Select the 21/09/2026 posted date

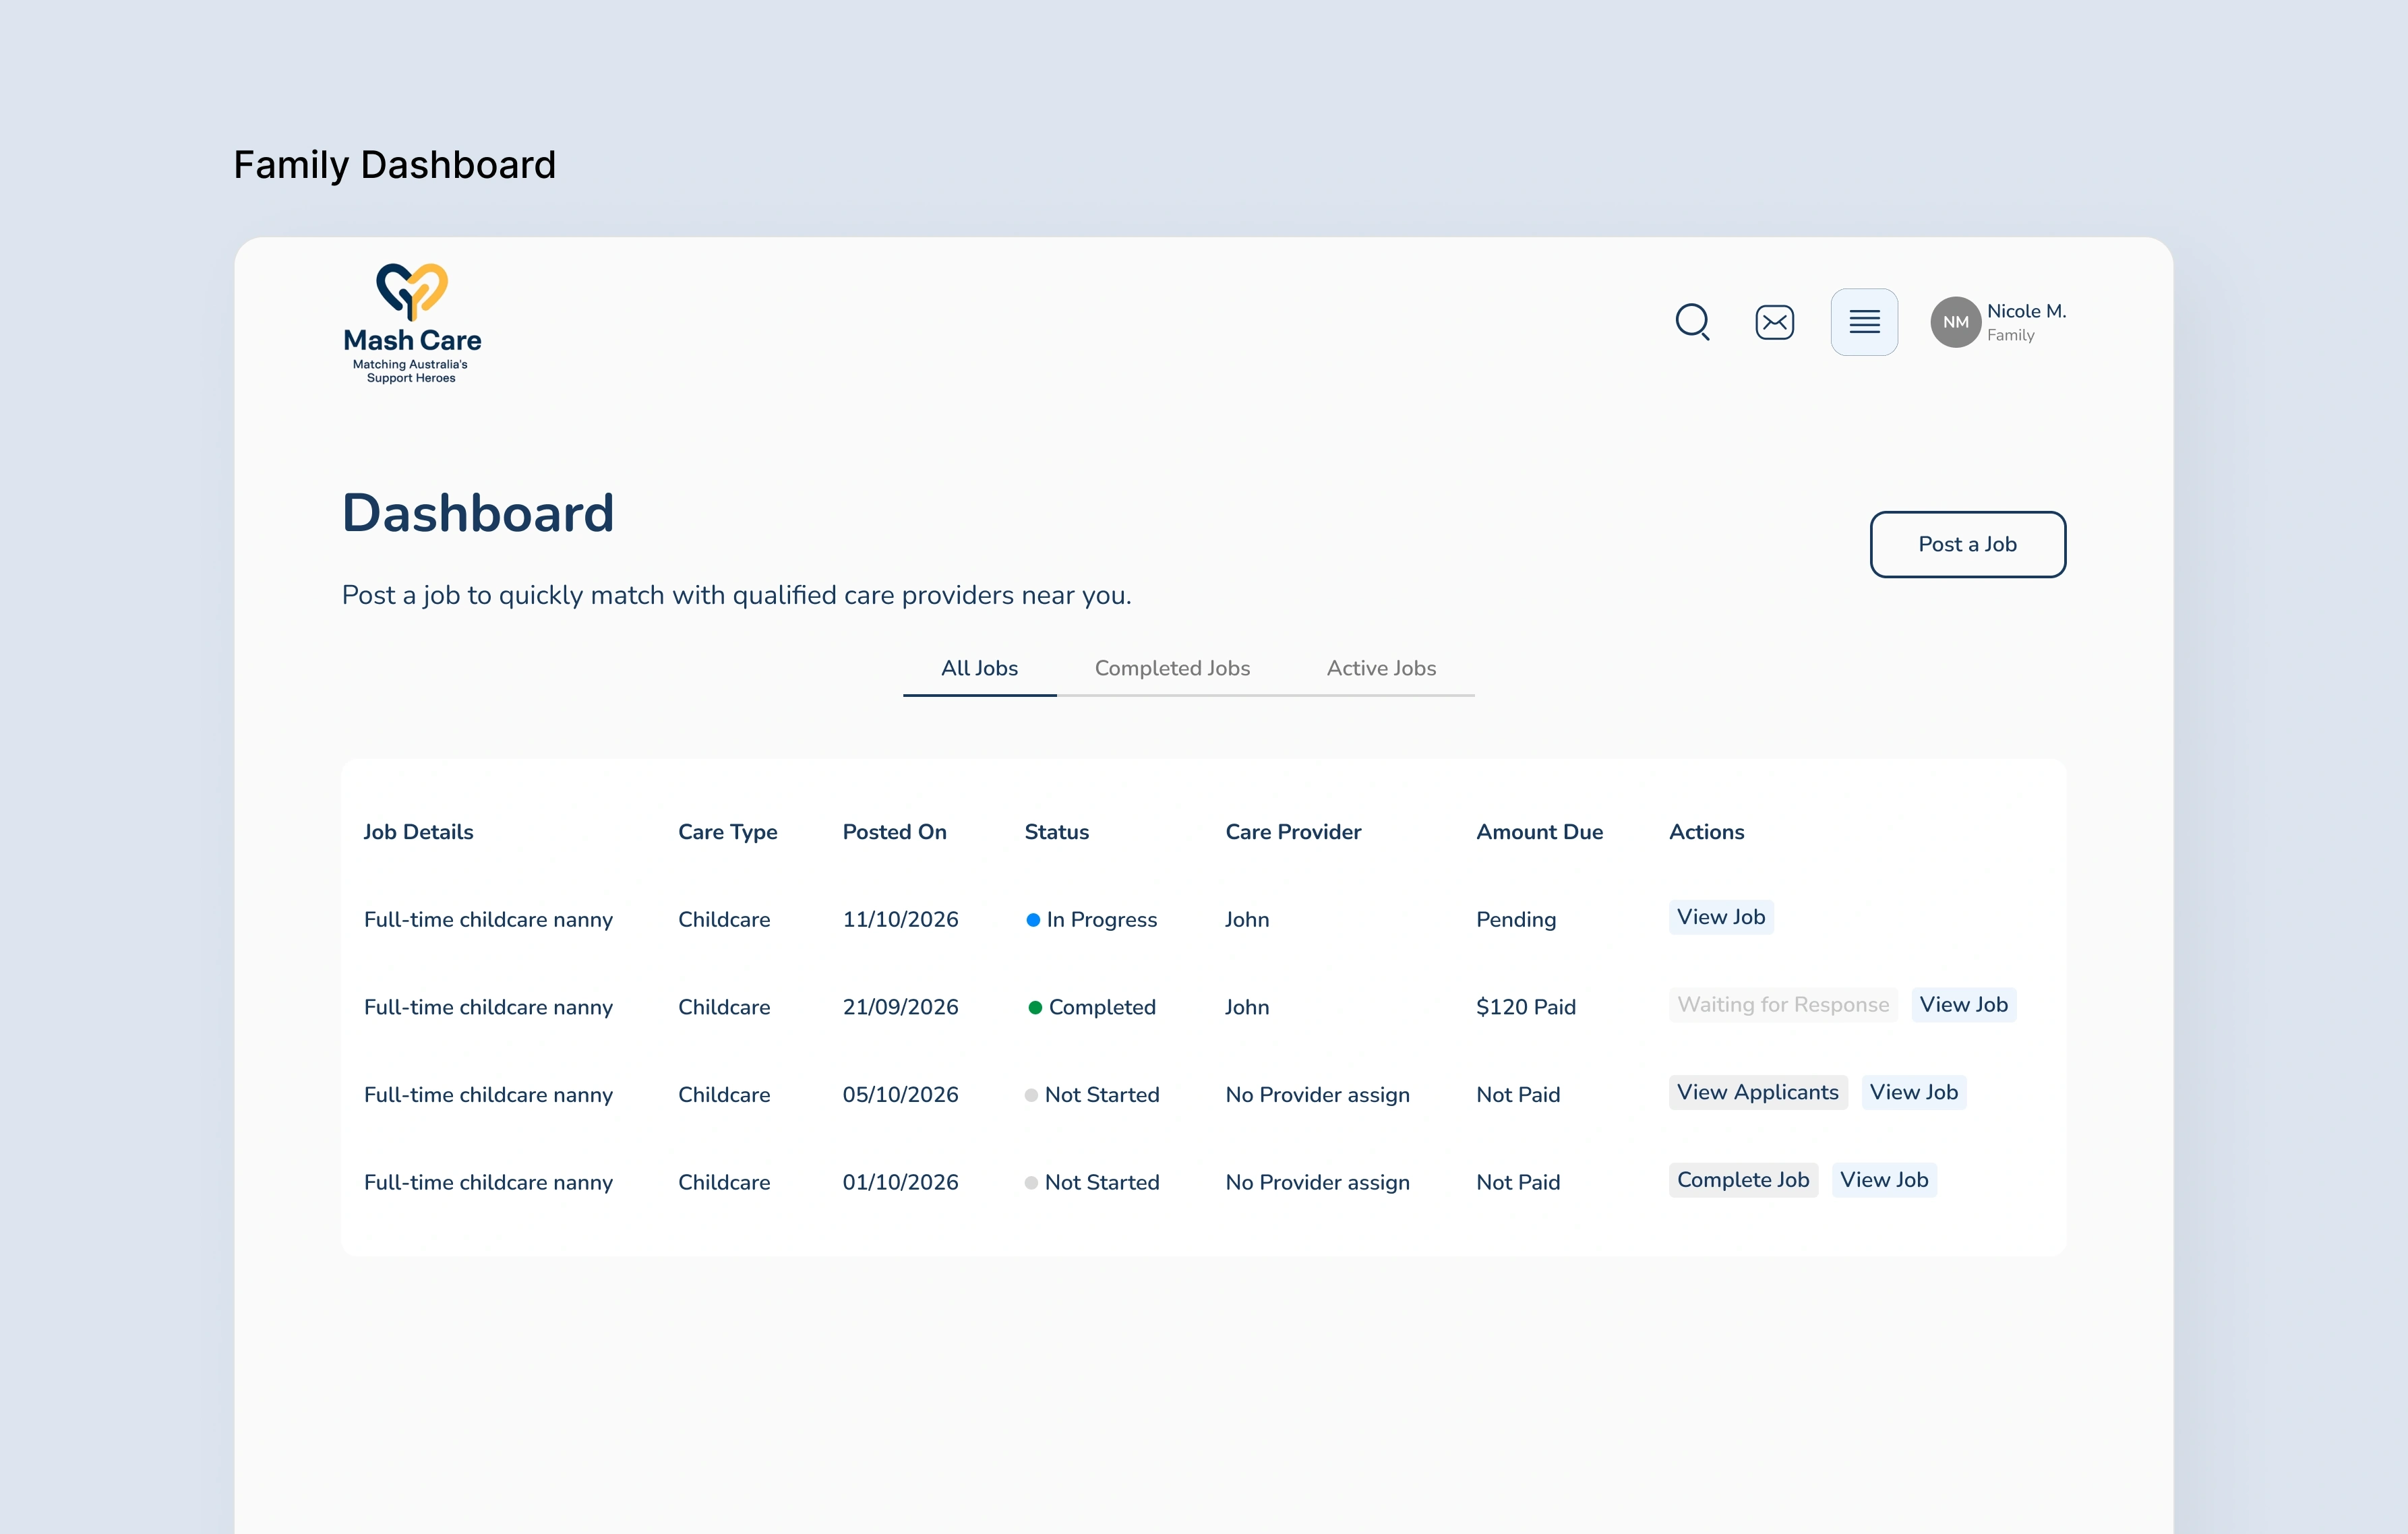click(900, 1007)
